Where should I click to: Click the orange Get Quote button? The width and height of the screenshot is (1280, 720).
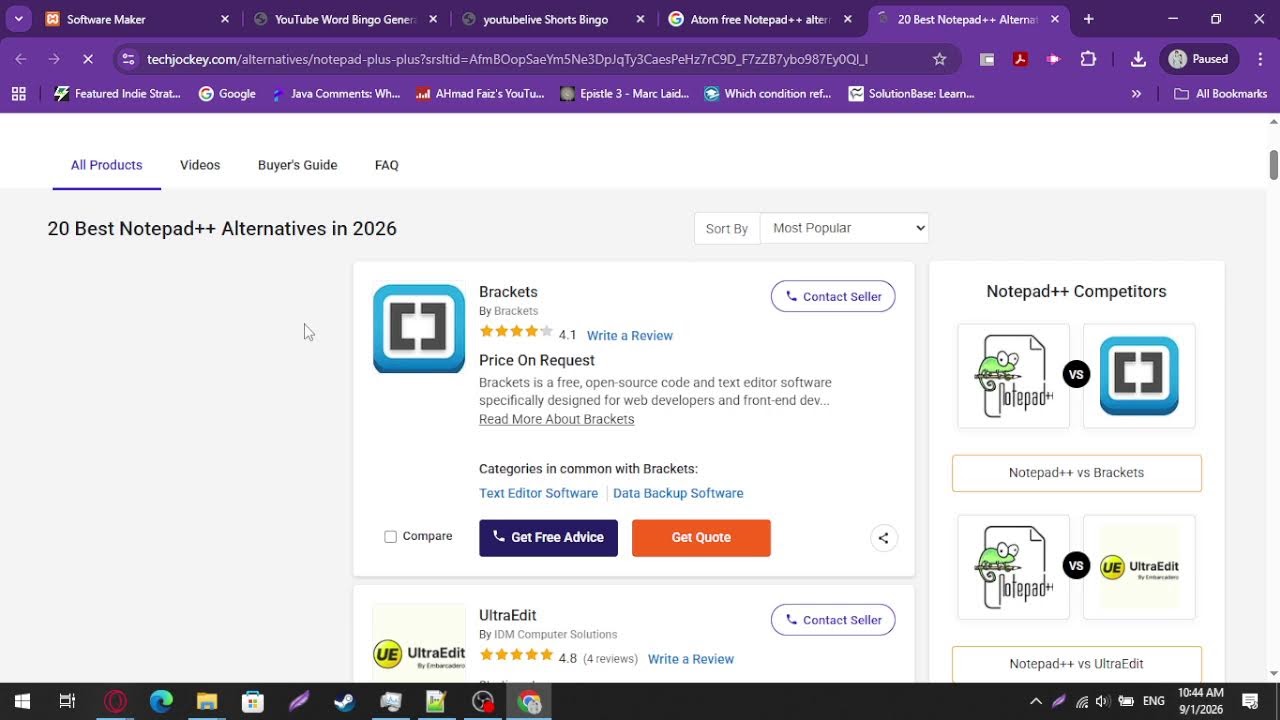coord(701,538)
